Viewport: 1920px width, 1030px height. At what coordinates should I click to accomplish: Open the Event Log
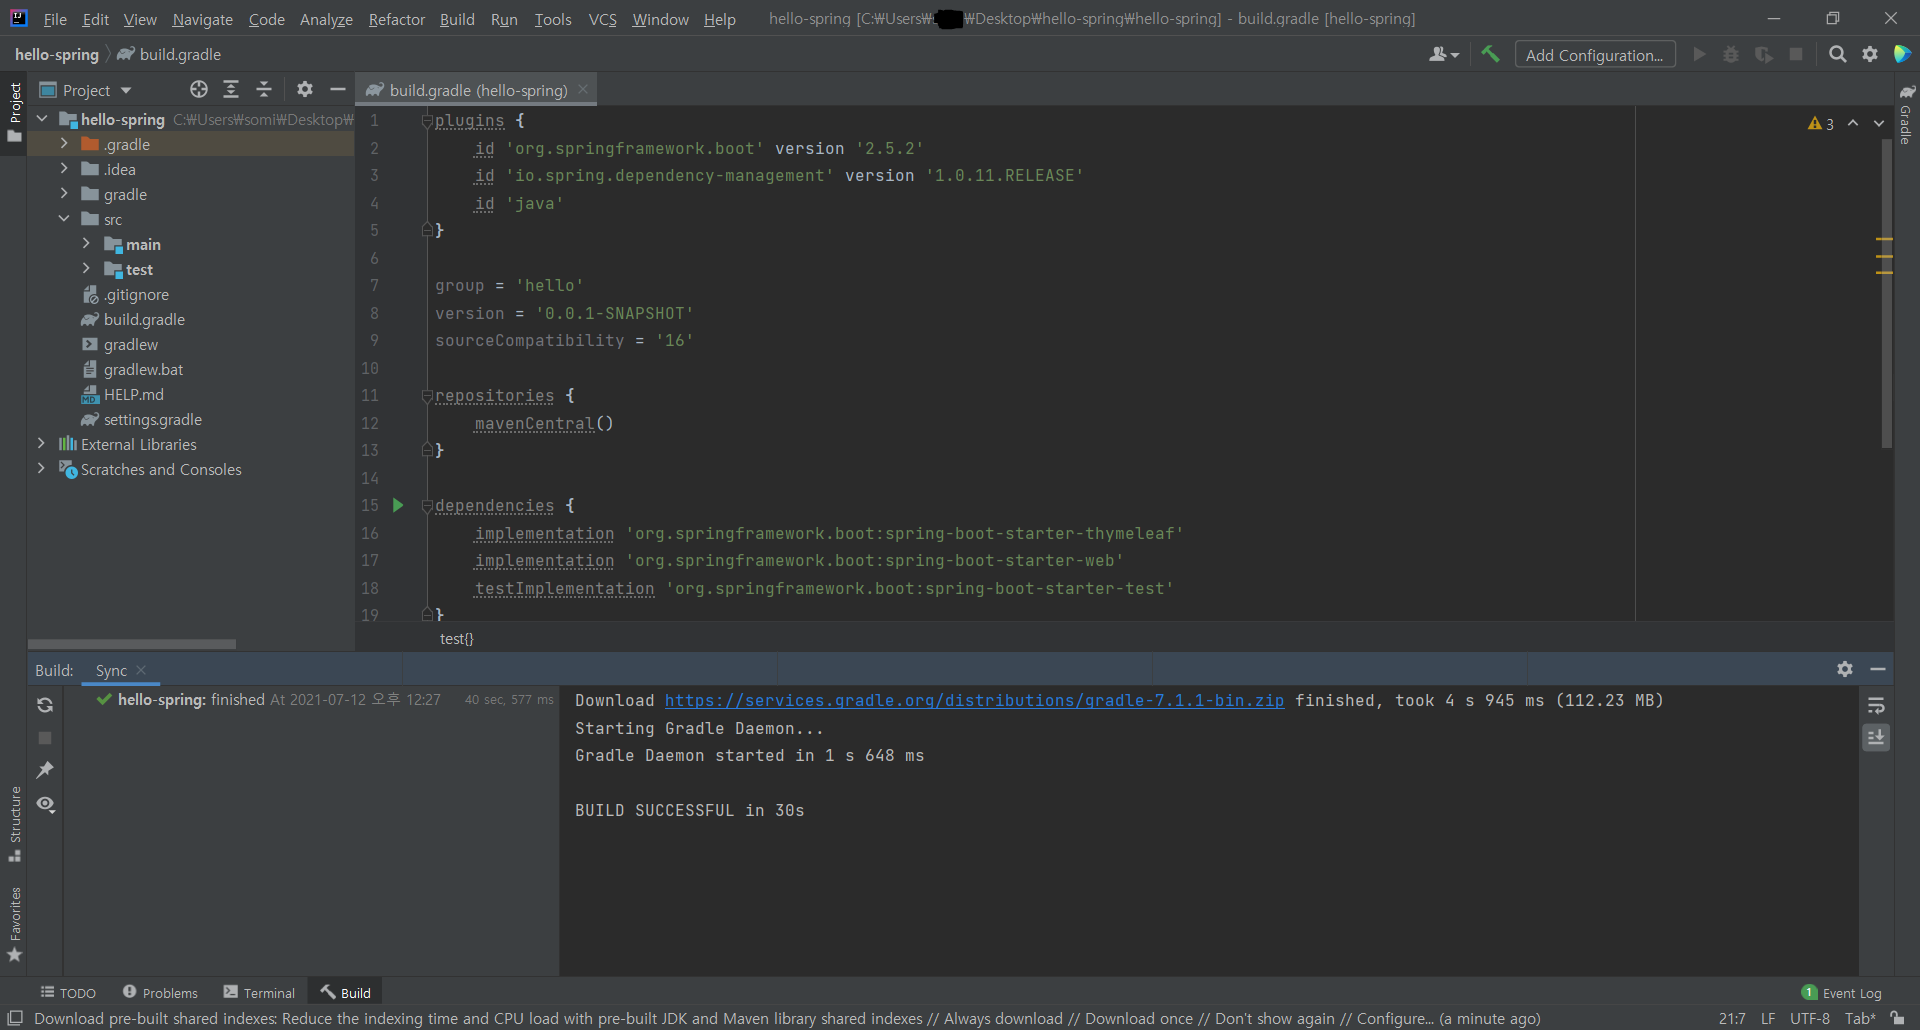[1841, 993]
